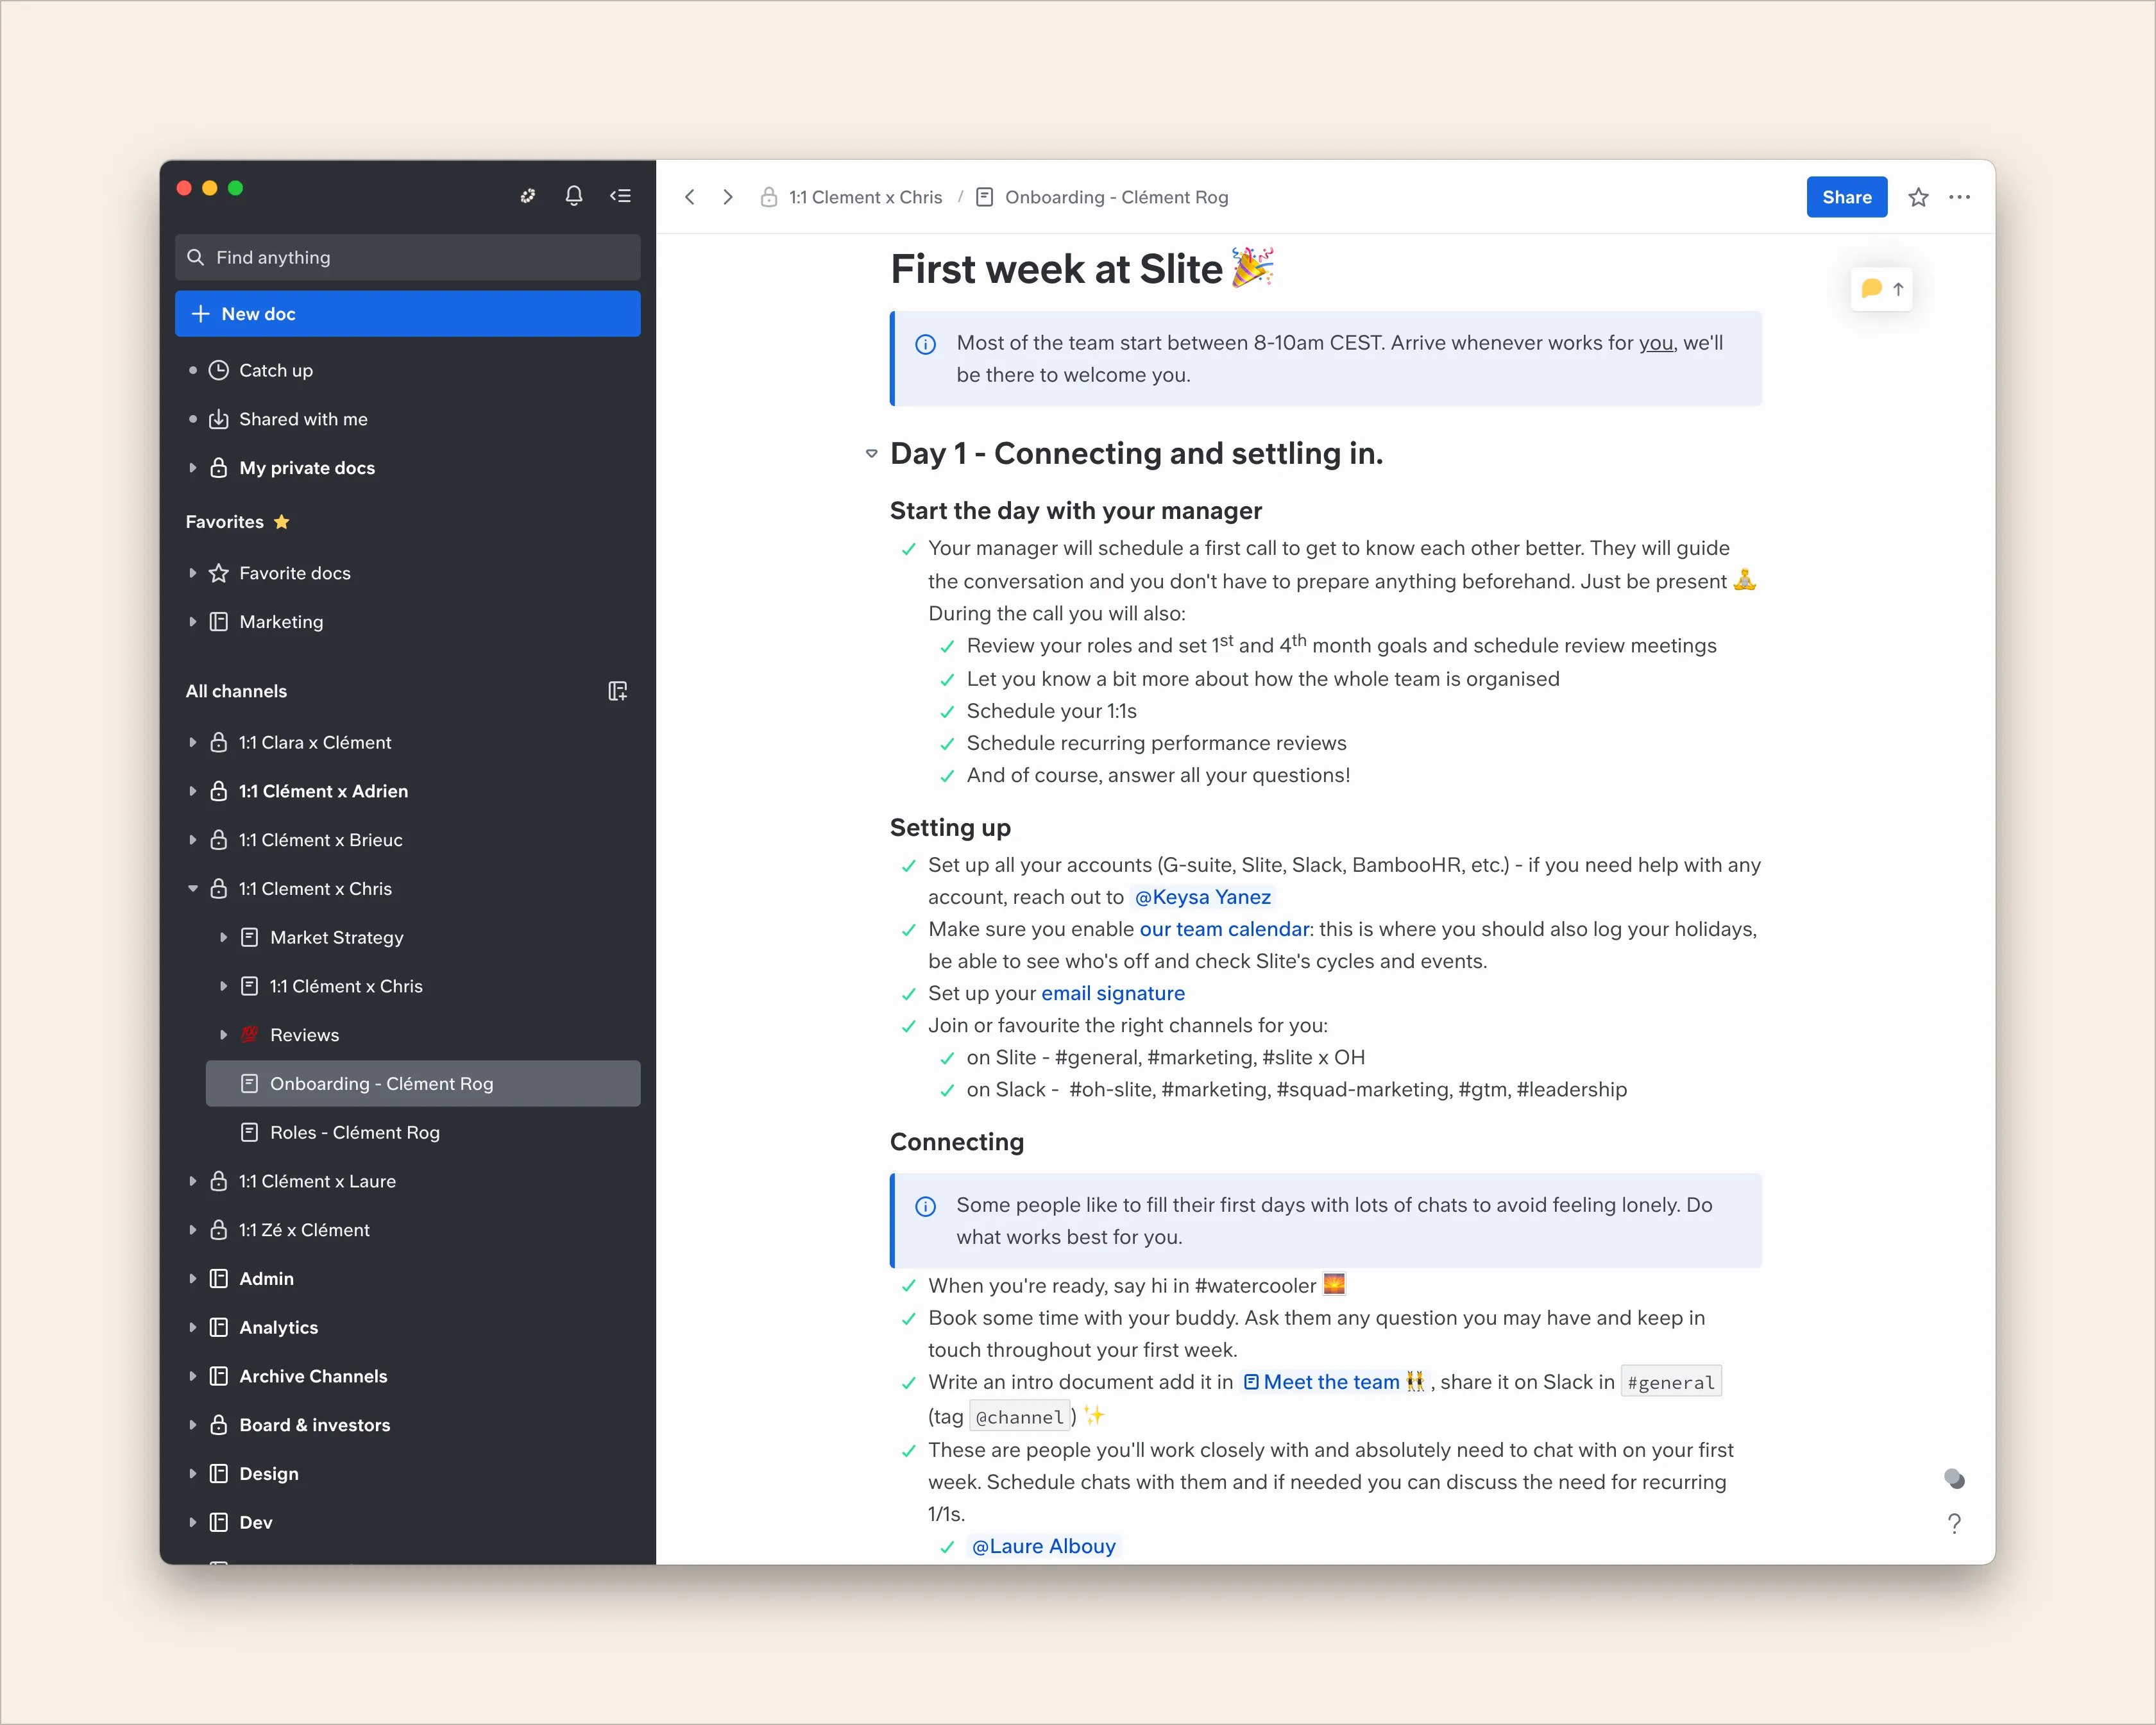Open the our team calendar link
The image size is (2156, 1725).
[x=1224, y=929]
